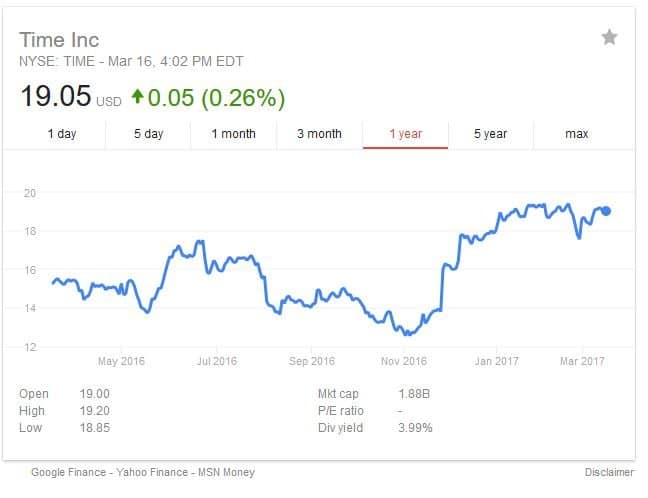Screen dimensions: 648x498
Task: Open the Google Finance link
Action: click(69, 472)
